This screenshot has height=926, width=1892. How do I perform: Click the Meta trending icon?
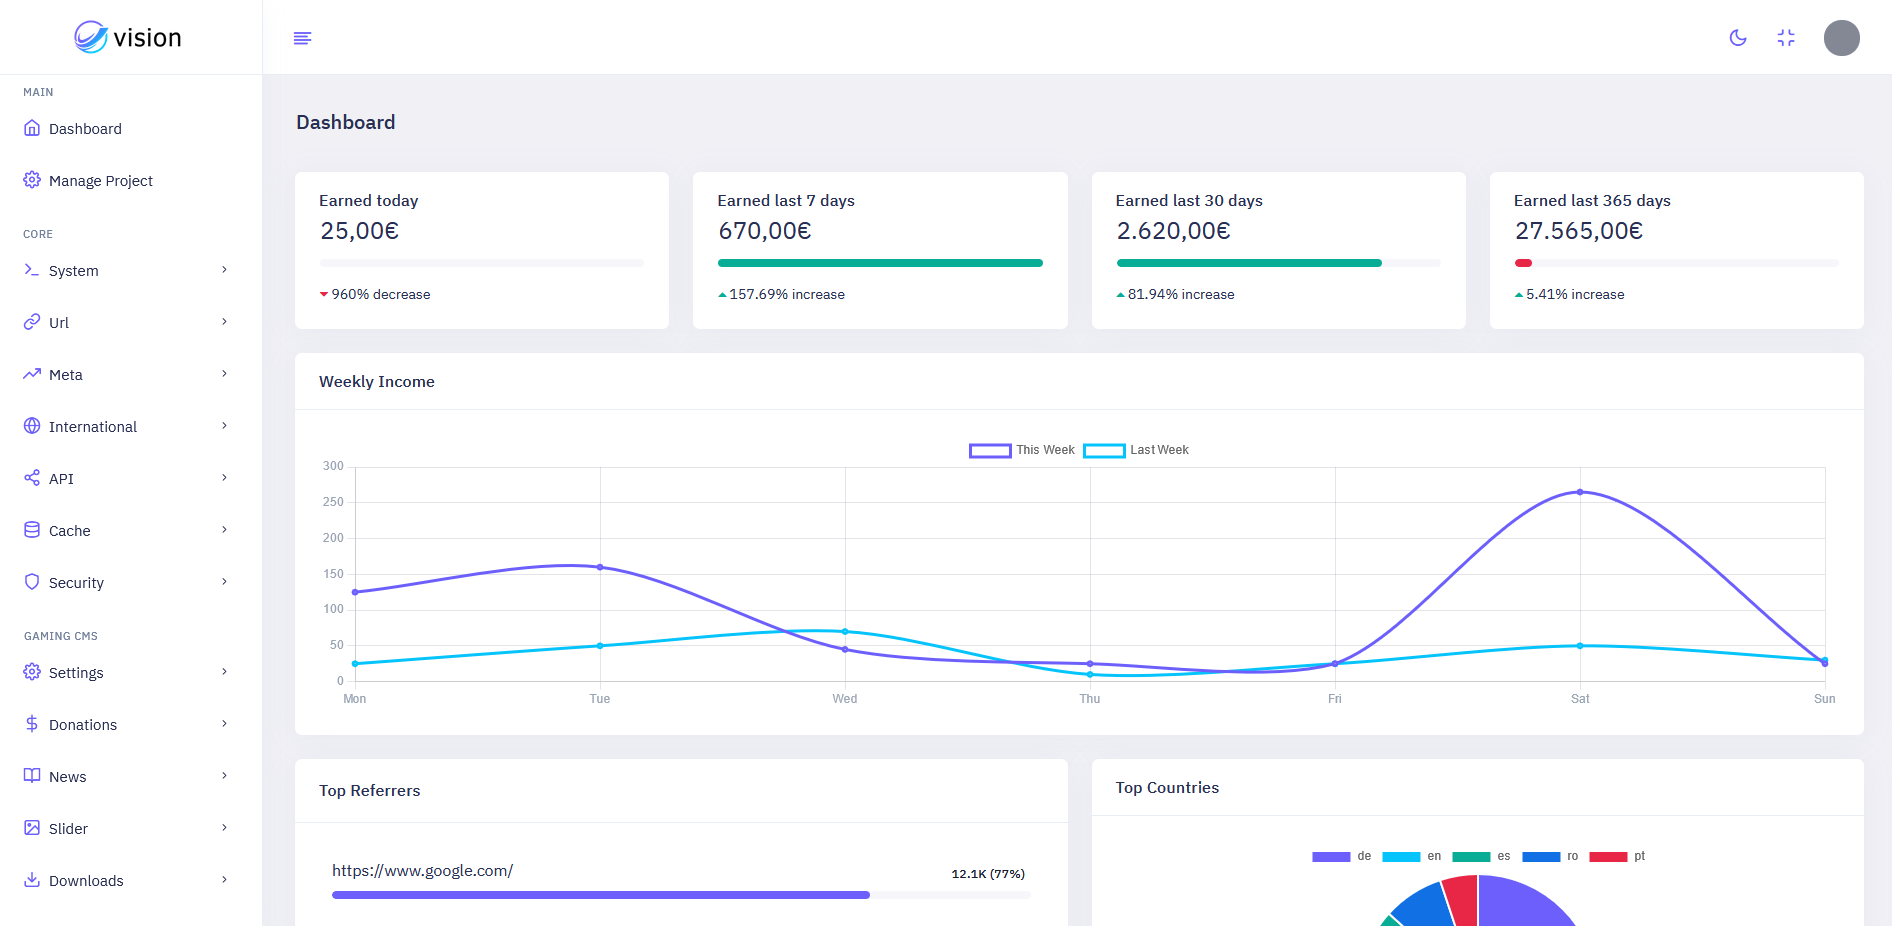32,374
